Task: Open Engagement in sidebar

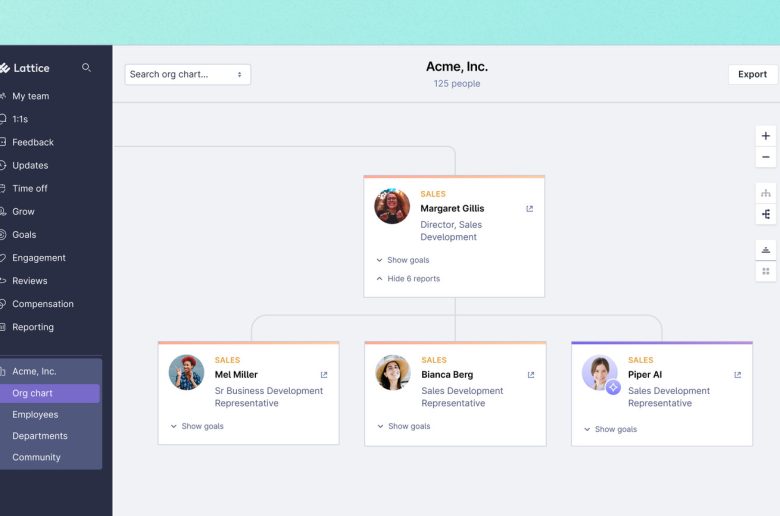Action: 38,258
